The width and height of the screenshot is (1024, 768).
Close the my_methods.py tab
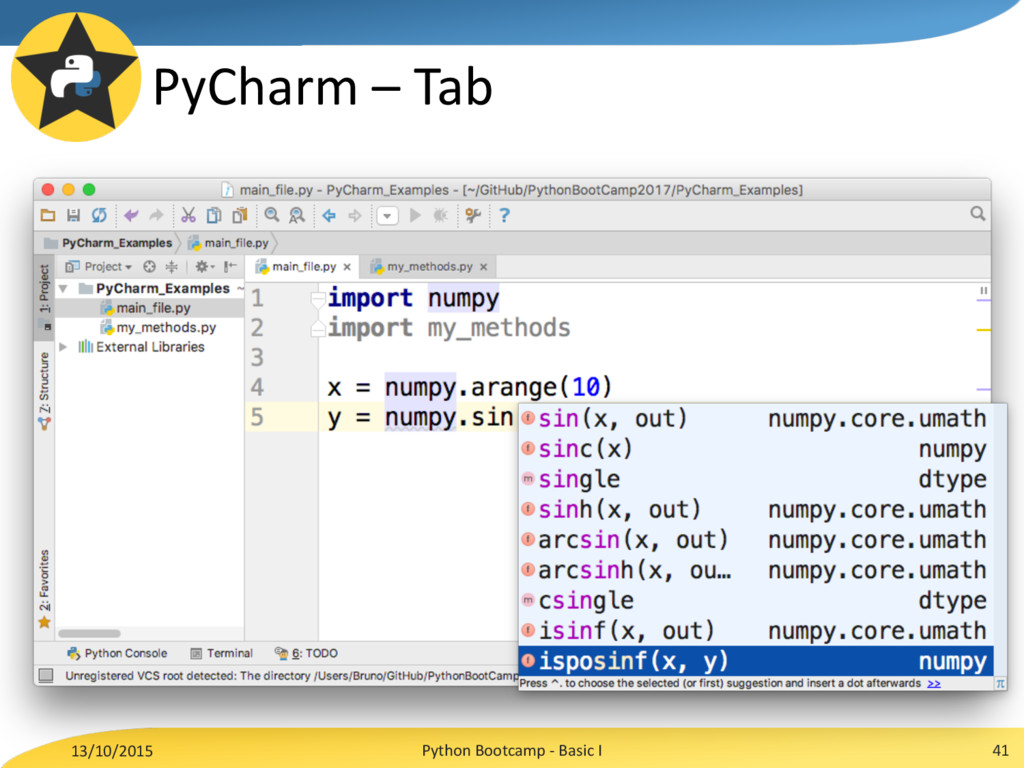coord(484,266)
